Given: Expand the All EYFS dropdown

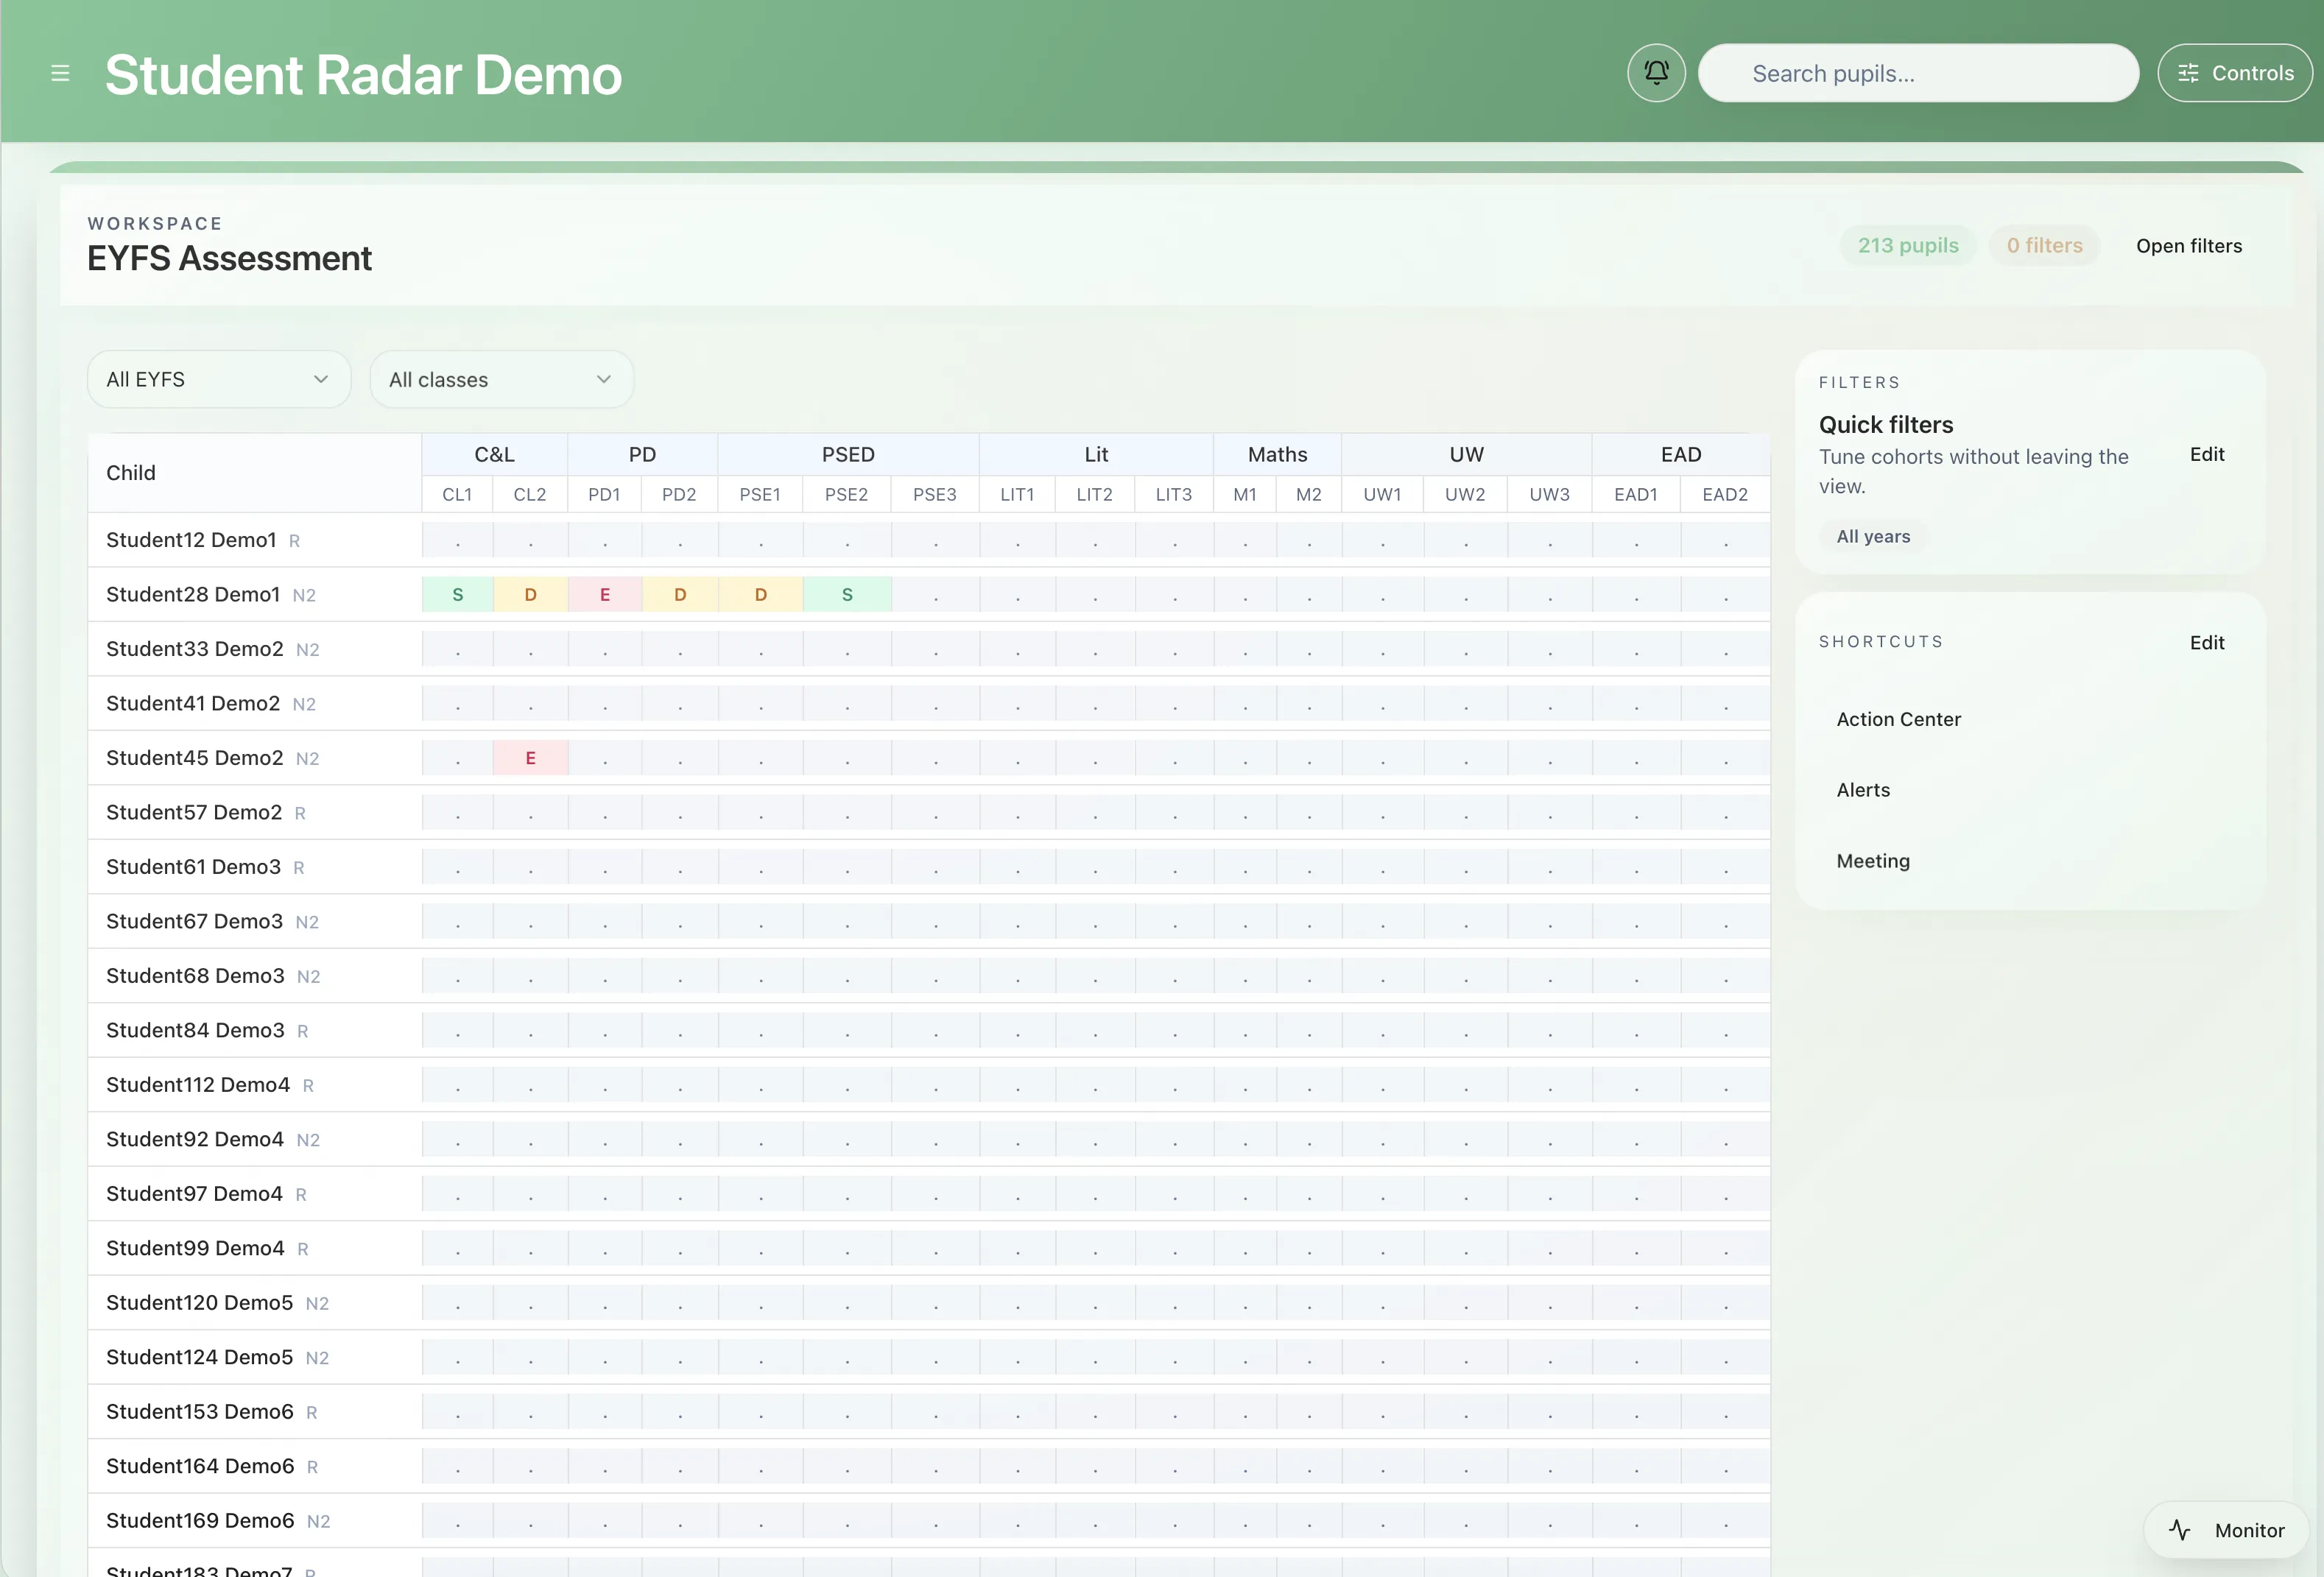Looking at the screenshot, I should (218, 379).
